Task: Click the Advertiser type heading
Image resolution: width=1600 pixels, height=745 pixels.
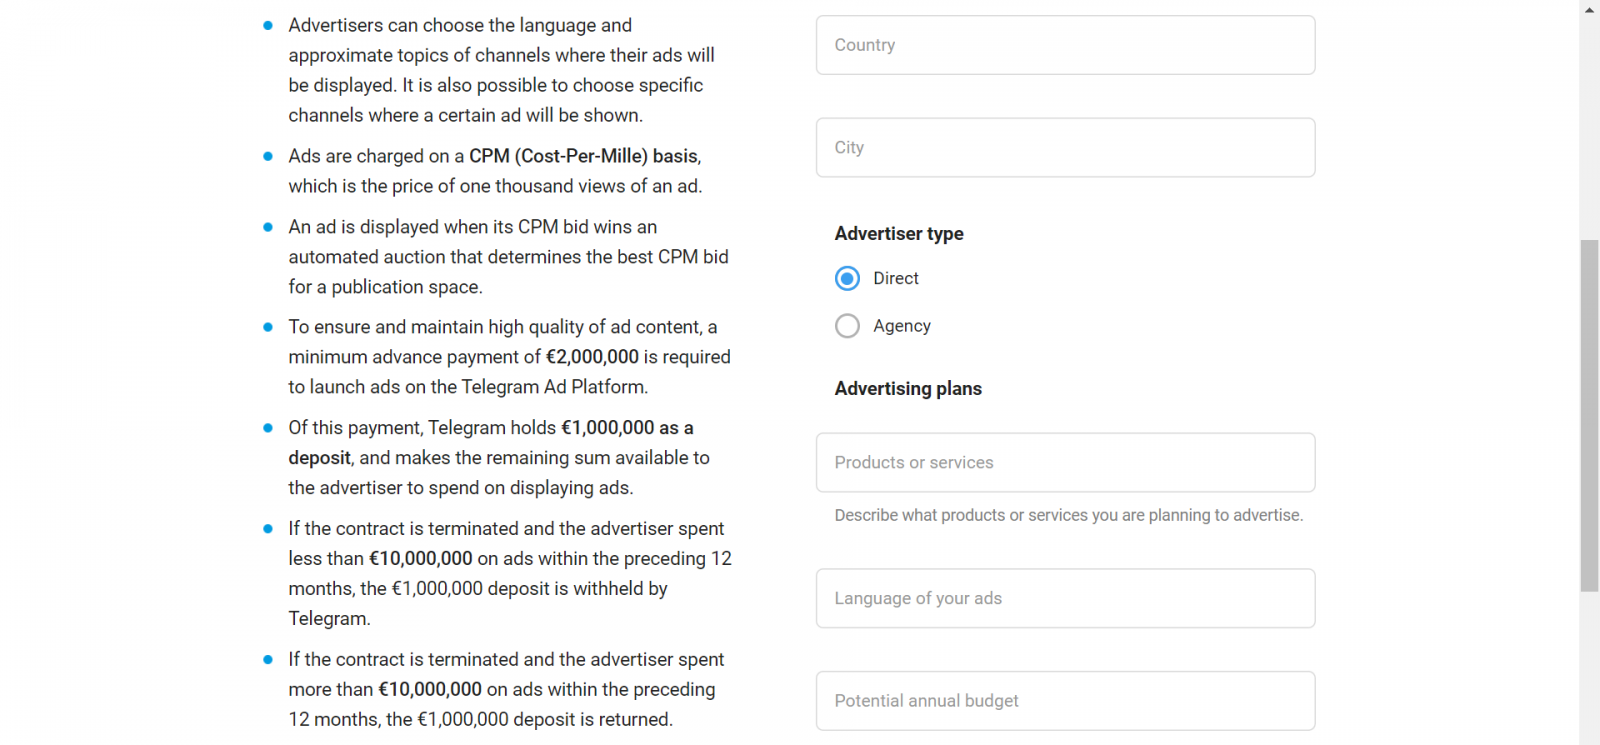Action: (x=899, y=234)
